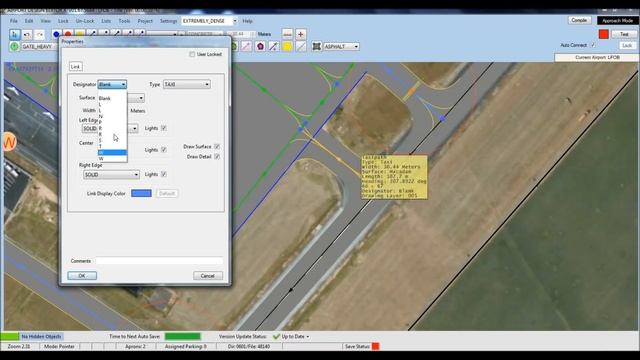This screenshot has width=640, height=360.
Task: Click the Compile button
Action: click(579, 20)
